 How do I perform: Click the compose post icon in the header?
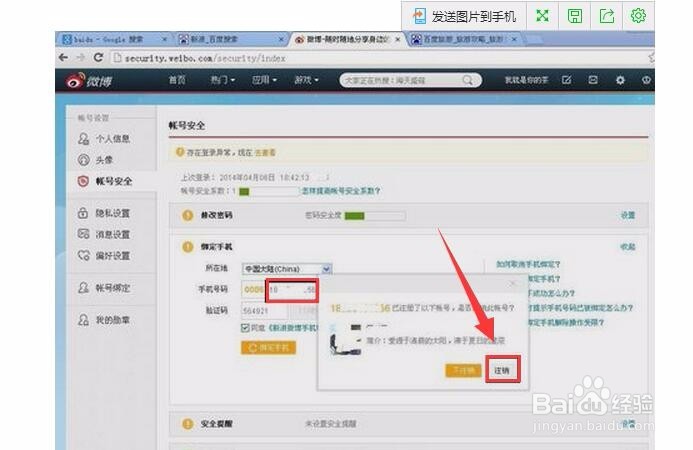pos(567,80)
